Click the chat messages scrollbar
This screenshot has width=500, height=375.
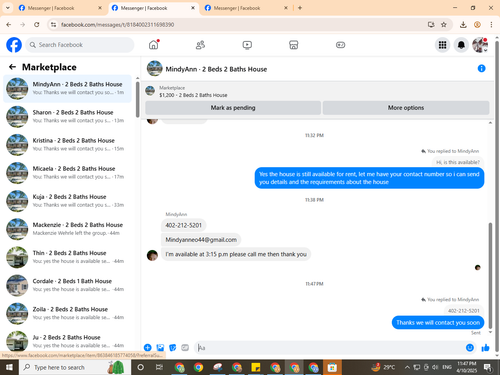[x=490, y=275]
